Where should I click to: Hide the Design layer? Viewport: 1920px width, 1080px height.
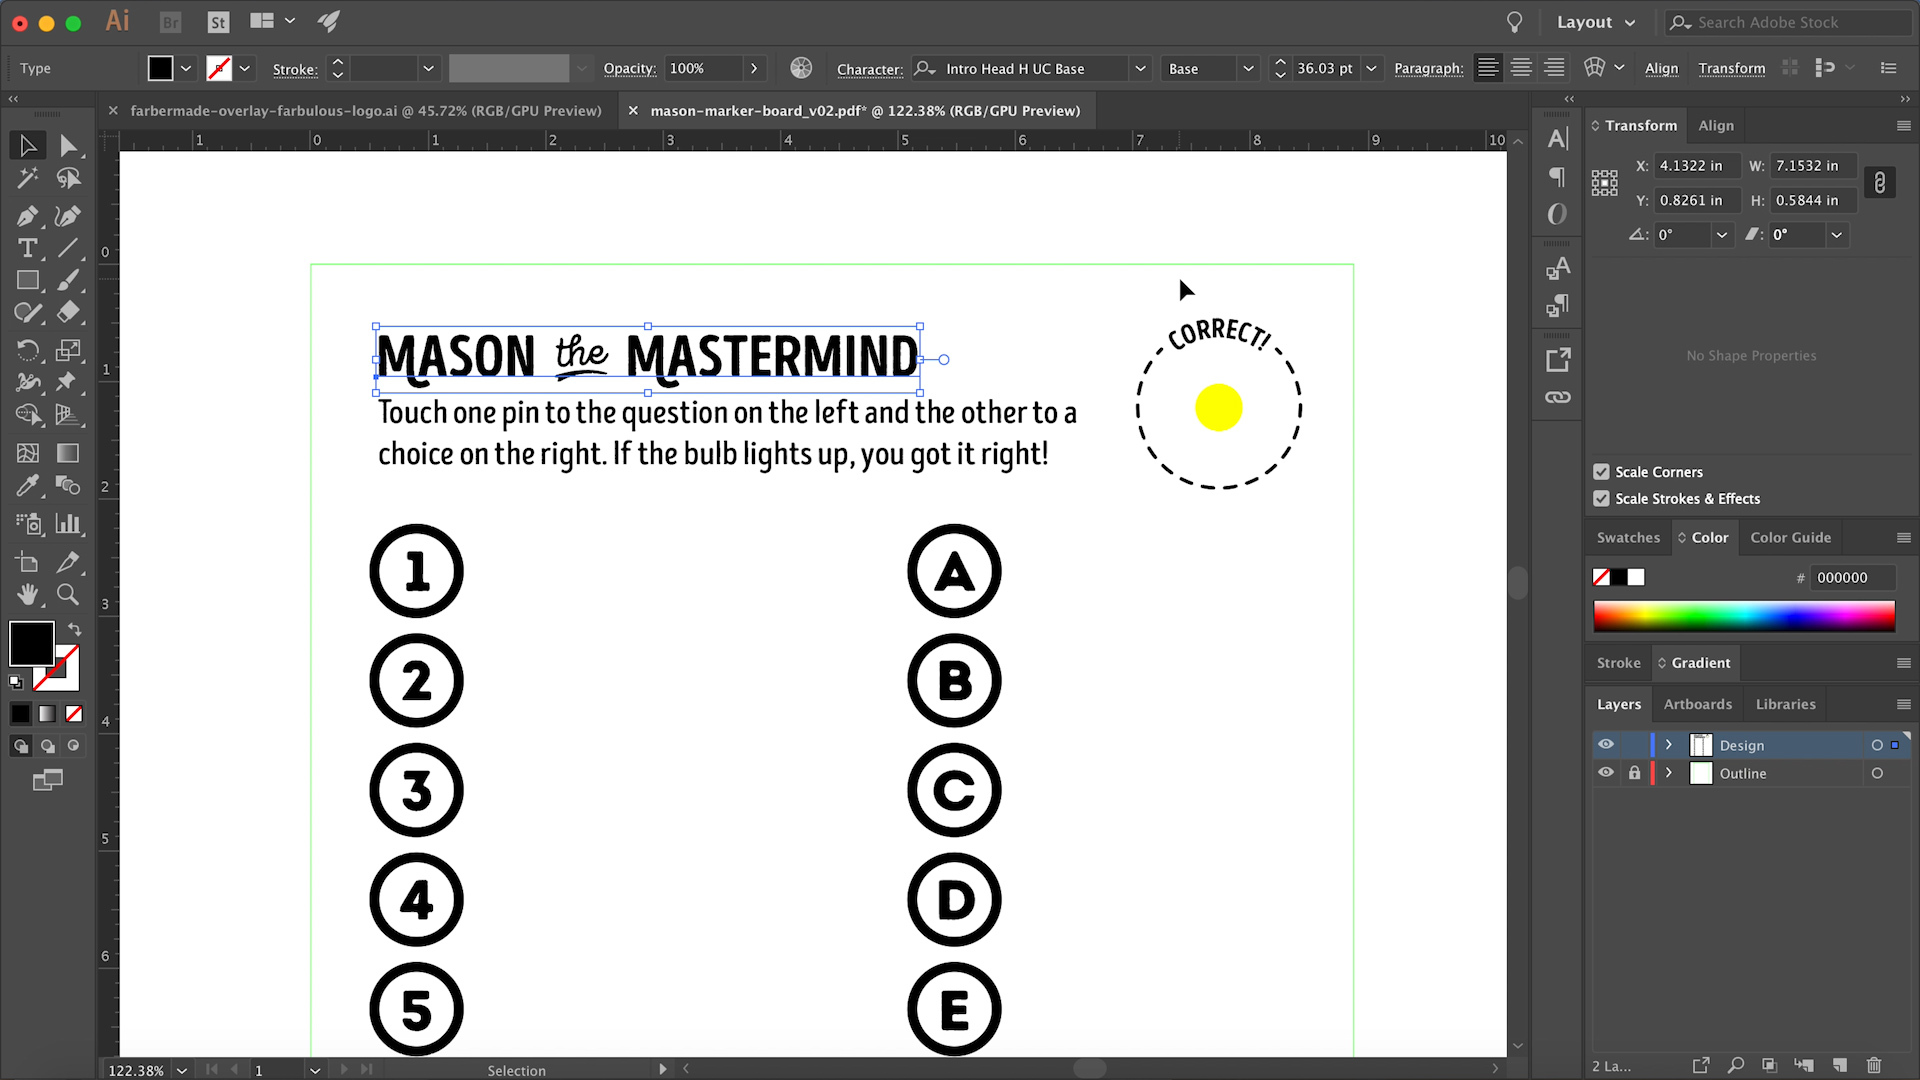[1606, 744]
